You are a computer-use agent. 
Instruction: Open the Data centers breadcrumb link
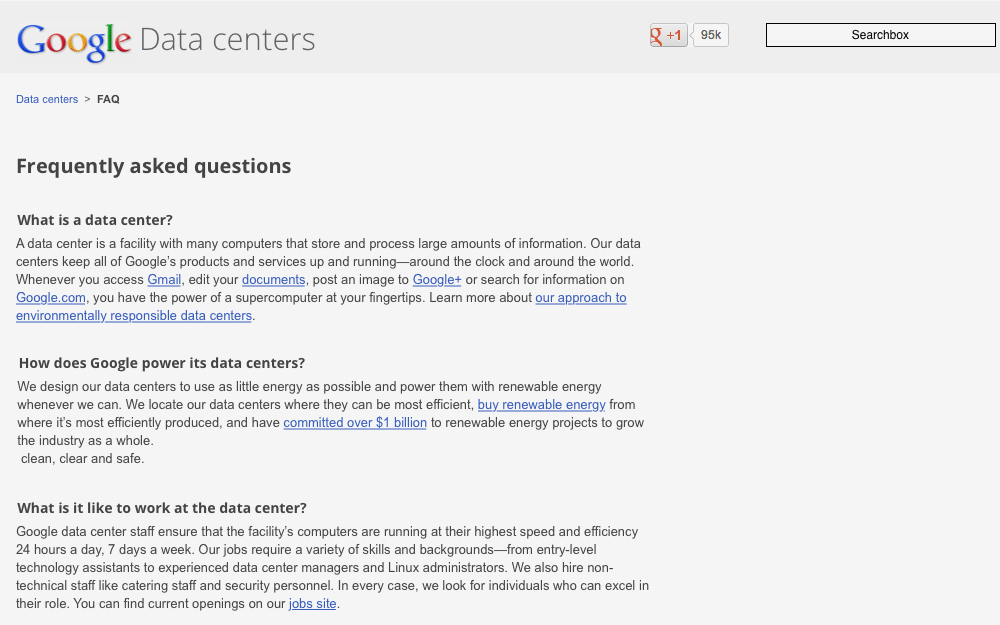(46, 99)
